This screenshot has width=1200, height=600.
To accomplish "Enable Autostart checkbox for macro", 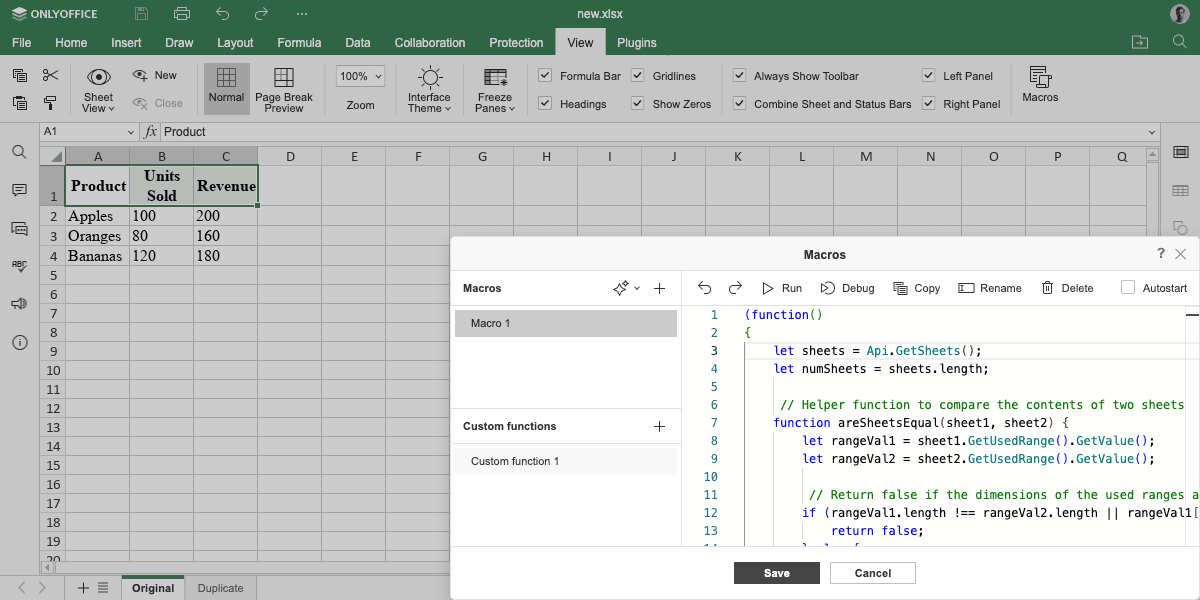I will click(x=1128, y=288).
